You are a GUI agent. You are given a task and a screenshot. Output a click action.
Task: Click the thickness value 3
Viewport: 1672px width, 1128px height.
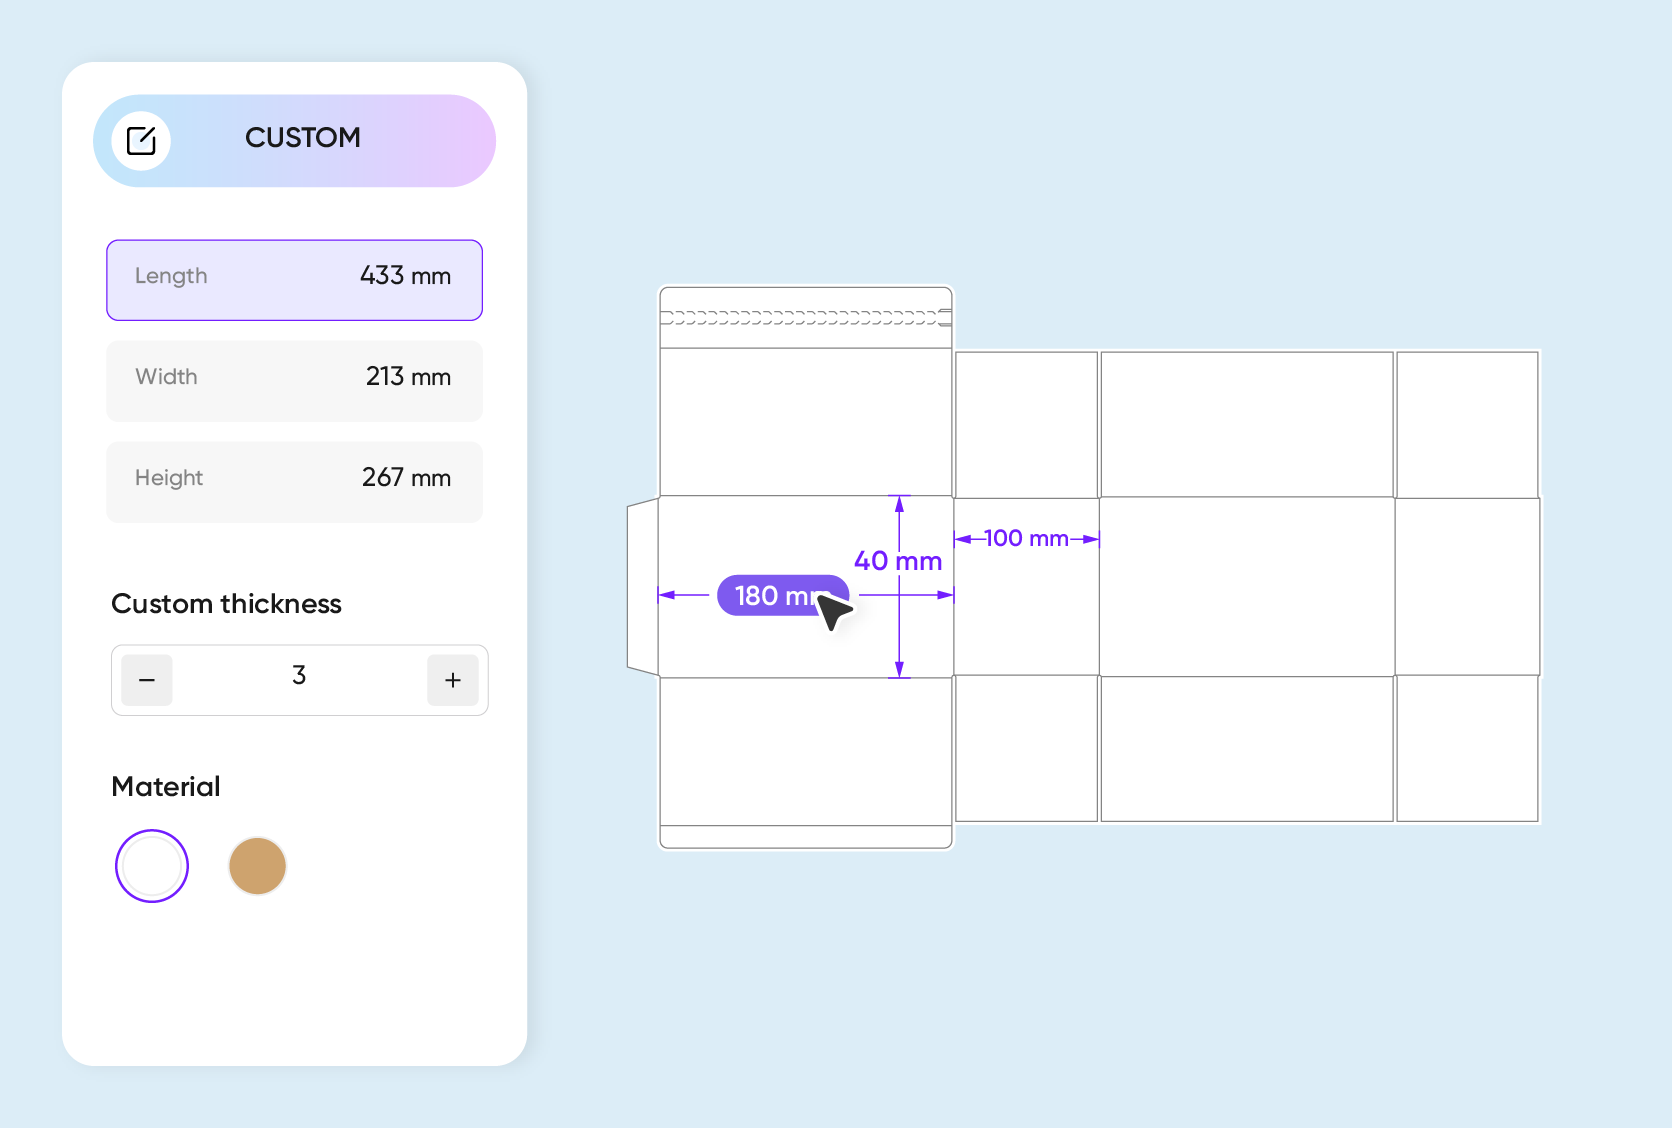tap(299, 676)
